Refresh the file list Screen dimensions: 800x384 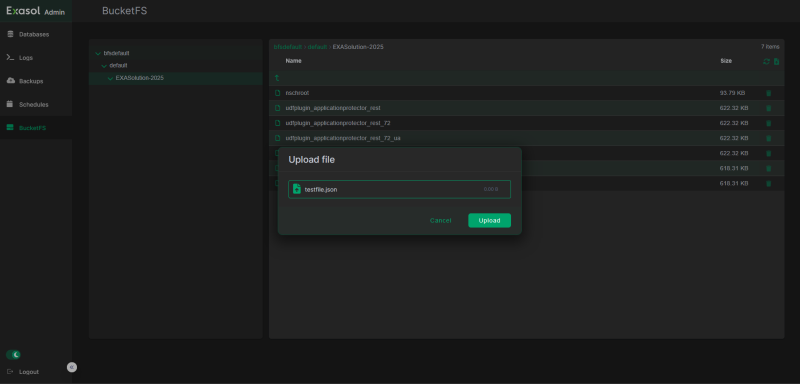(766, 61)
